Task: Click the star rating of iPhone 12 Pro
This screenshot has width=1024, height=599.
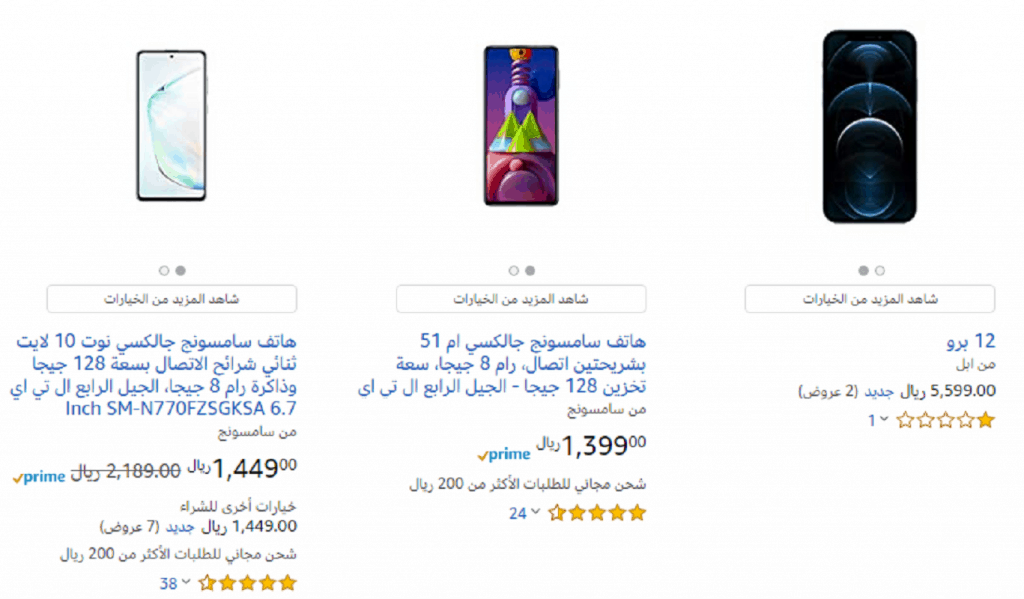Action: pyautogui.click(x=946, y=420)
